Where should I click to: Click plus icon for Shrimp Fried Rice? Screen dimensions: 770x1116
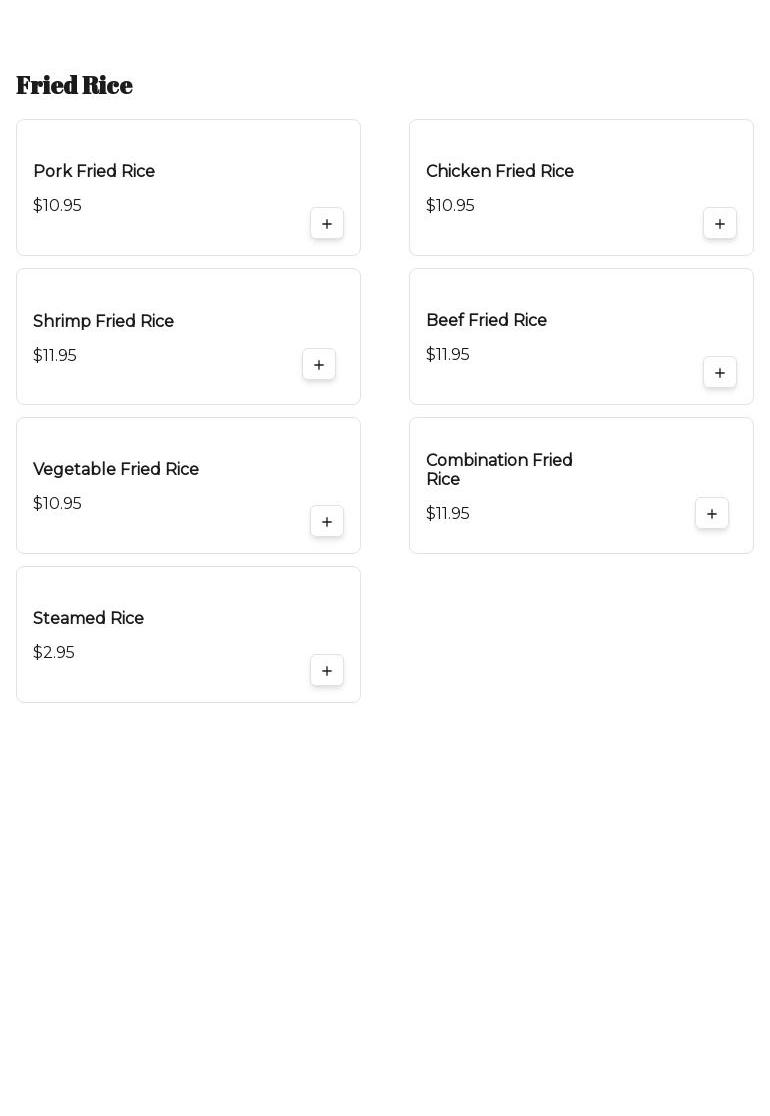pyautogui.click(x=319, y=365)
